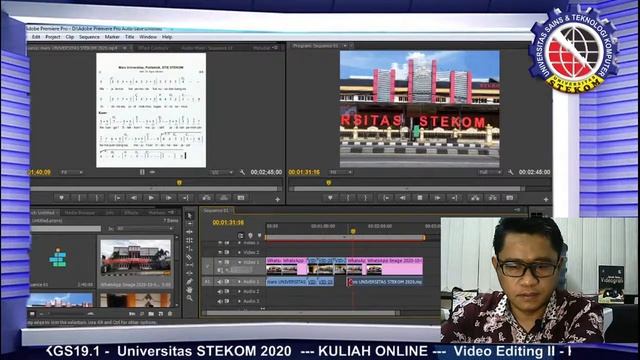Viewport: 640px width, 360px height.
Task: Insert the source clip into the sequence
Action: 207,198
